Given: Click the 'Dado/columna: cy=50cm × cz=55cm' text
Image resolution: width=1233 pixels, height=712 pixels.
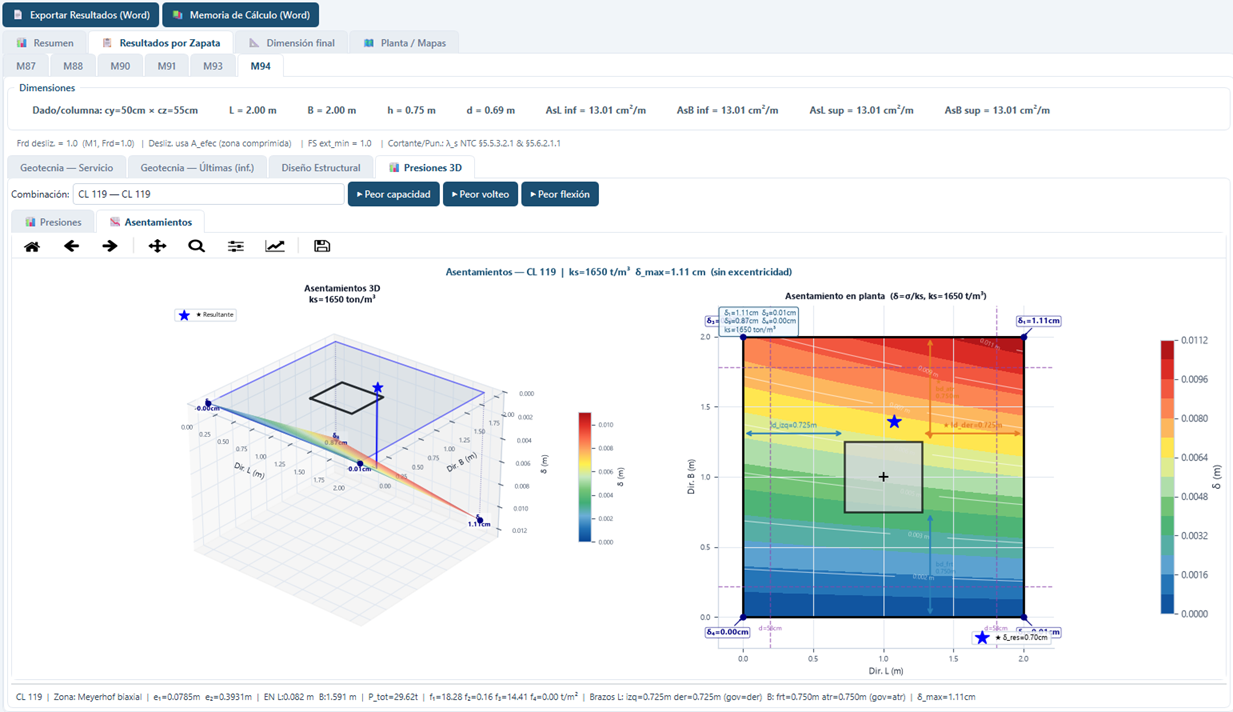Looking at the screenshot, I should [115, 110].
